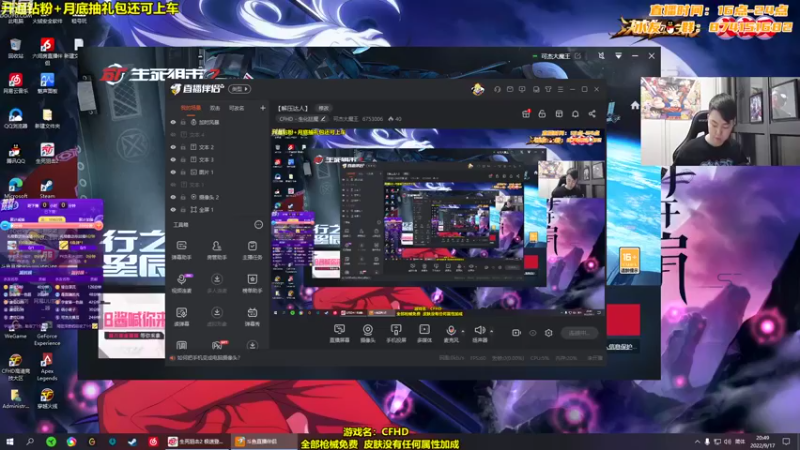Open hamburger menu in streaming app title bar
This screenshot has height=450, width=800.
pyautogui.click(x=560, y=89)
